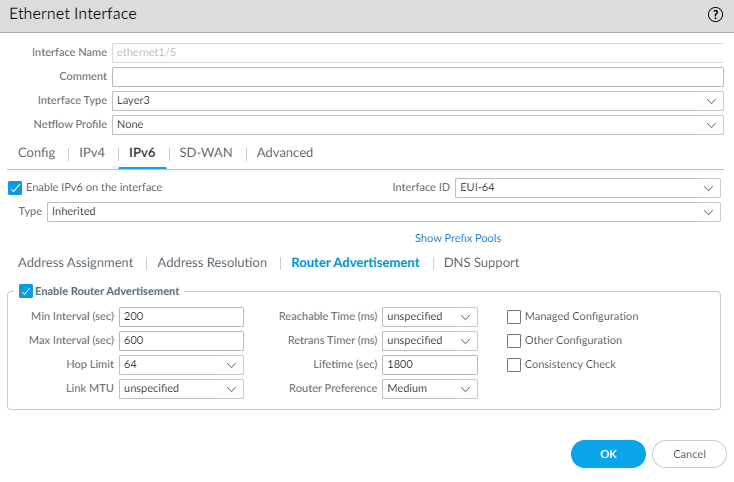Expand the Reachable Time dropdown
The image size is (734, 482).
pos(465,317)
